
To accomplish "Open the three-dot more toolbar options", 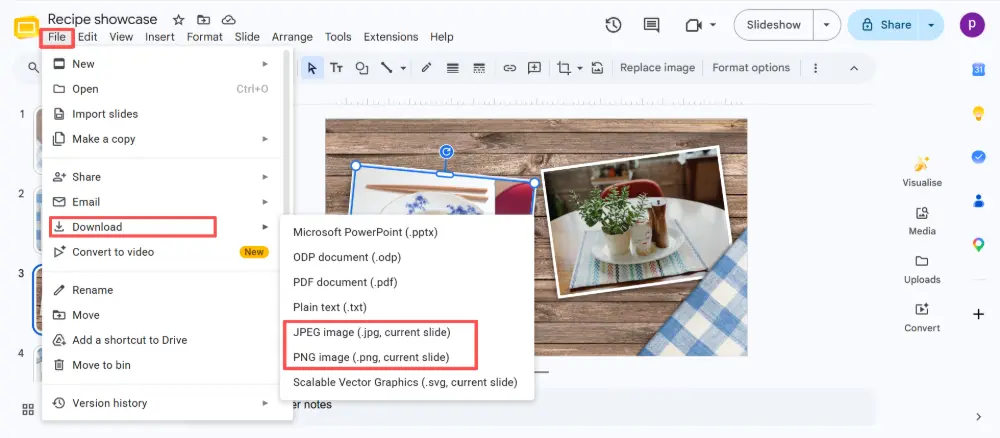I will (815, 68).
